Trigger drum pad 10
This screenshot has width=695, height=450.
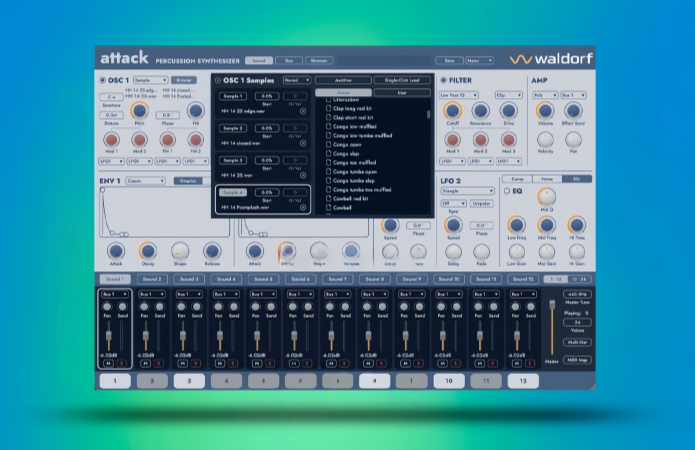[x=449, y=381]
